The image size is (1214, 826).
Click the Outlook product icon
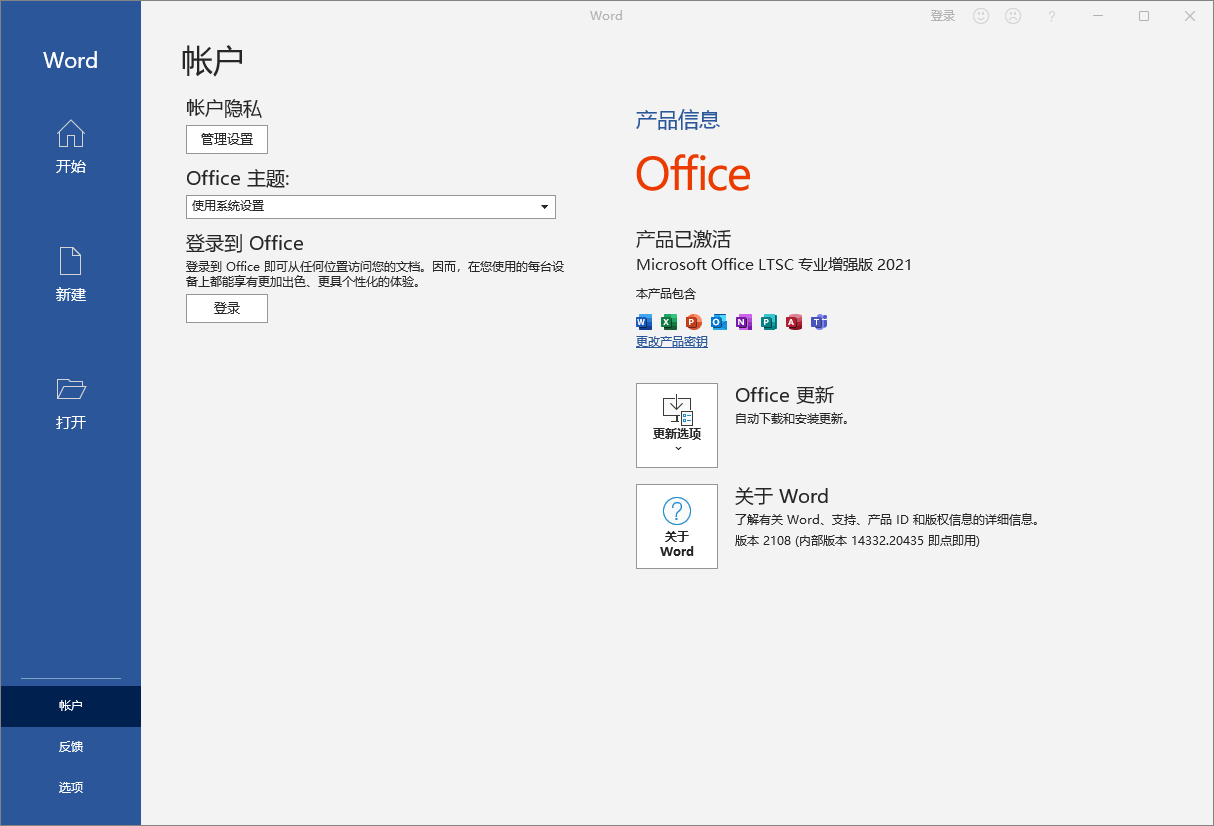tap(719, 322)
